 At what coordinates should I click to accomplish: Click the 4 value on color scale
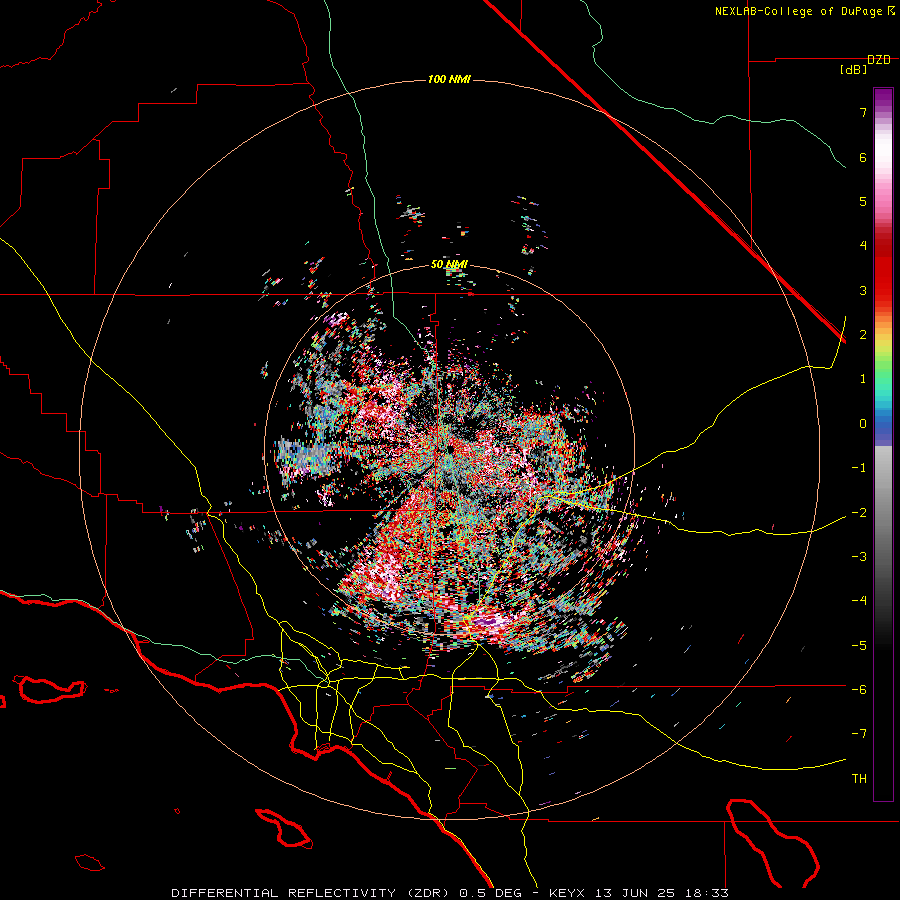click(x=863, y=246)
